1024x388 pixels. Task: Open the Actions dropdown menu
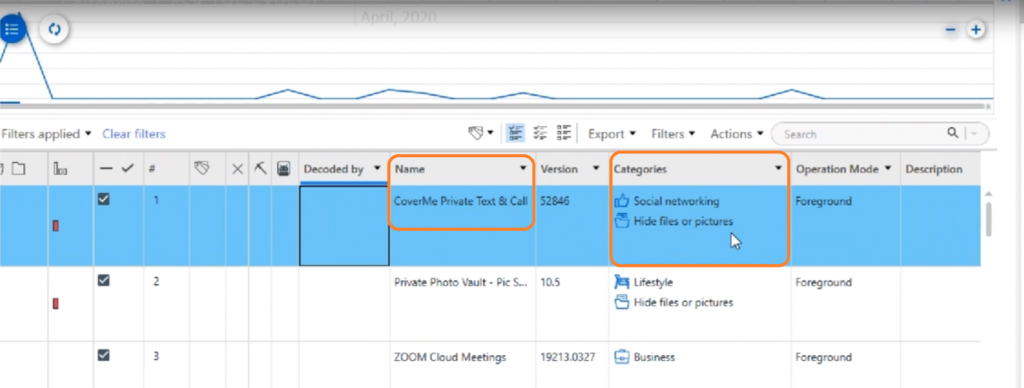pos(737,134)
